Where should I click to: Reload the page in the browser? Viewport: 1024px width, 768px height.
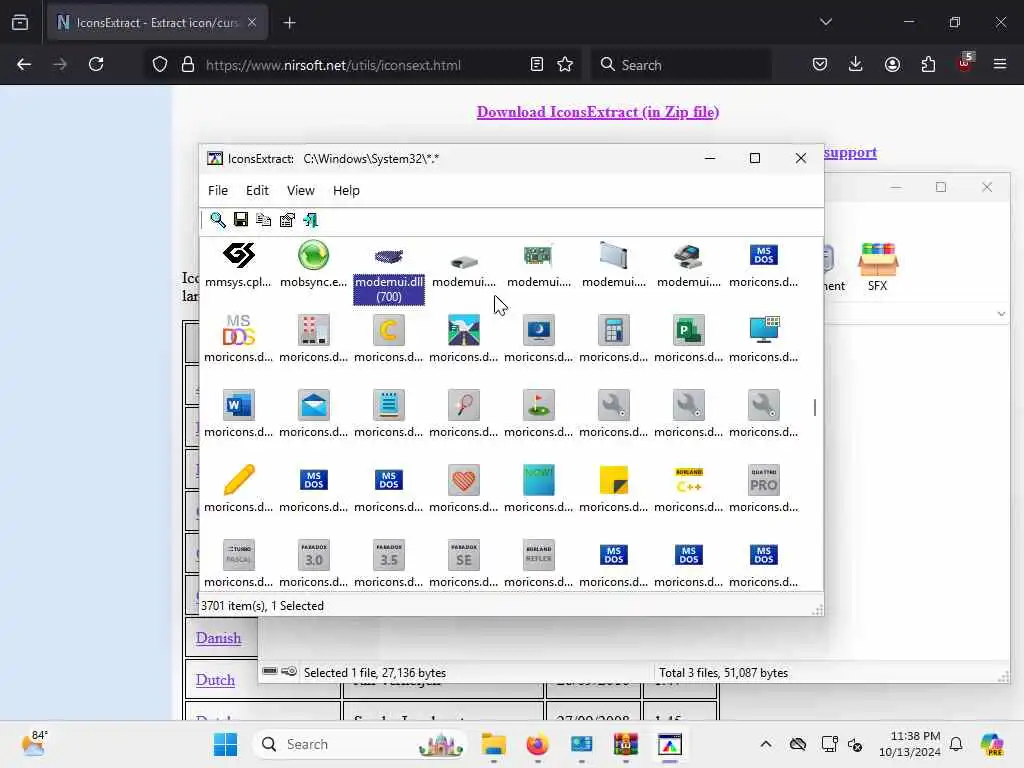(96, 64)
